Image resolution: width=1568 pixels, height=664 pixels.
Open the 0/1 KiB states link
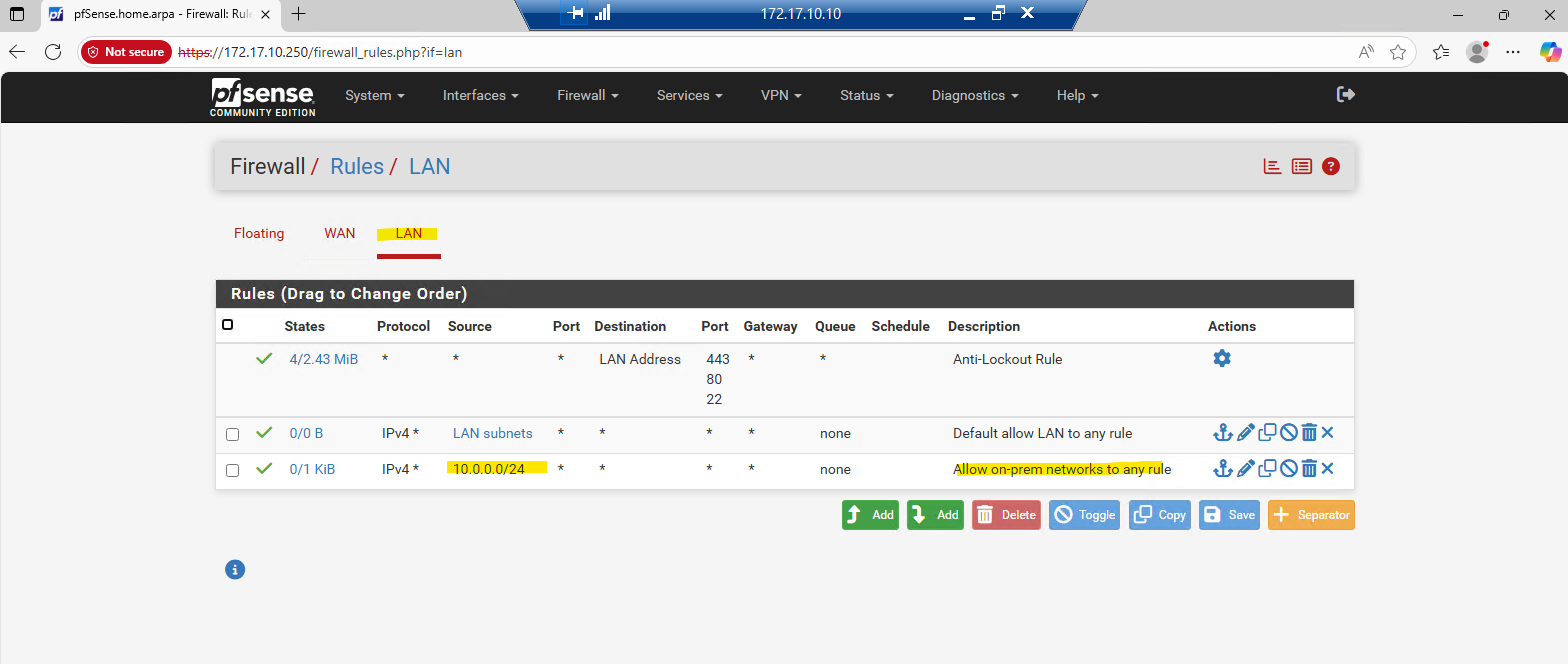312,469
